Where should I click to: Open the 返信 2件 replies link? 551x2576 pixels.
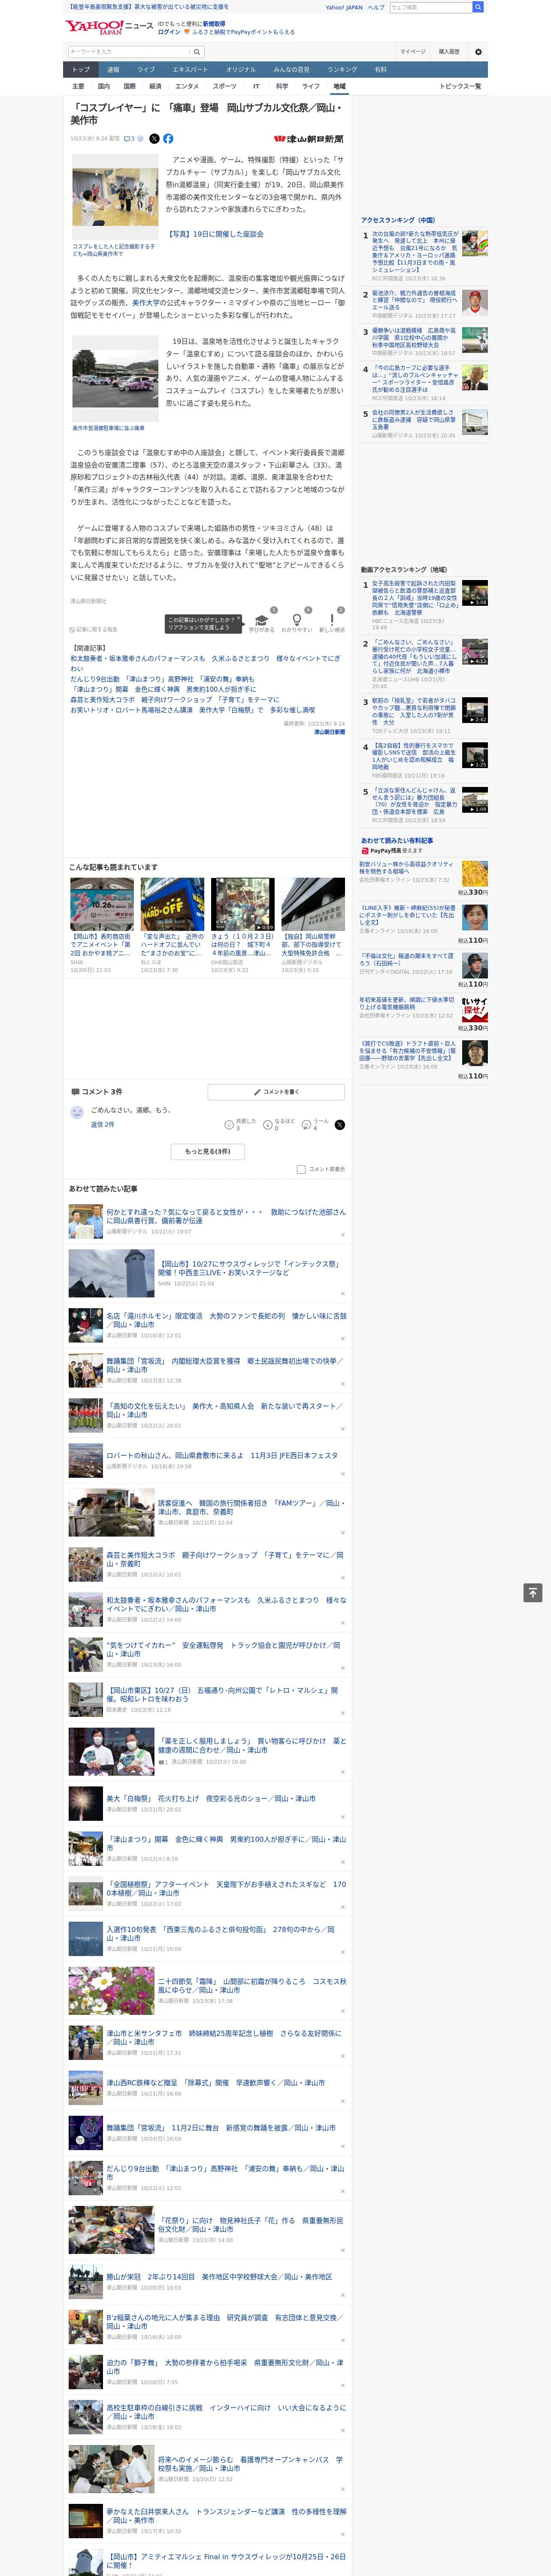pos(102,1125)
